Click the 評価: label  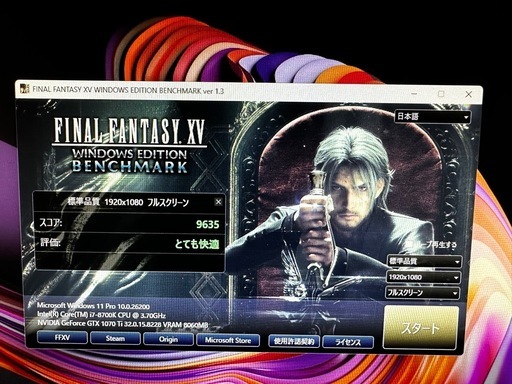50,242
